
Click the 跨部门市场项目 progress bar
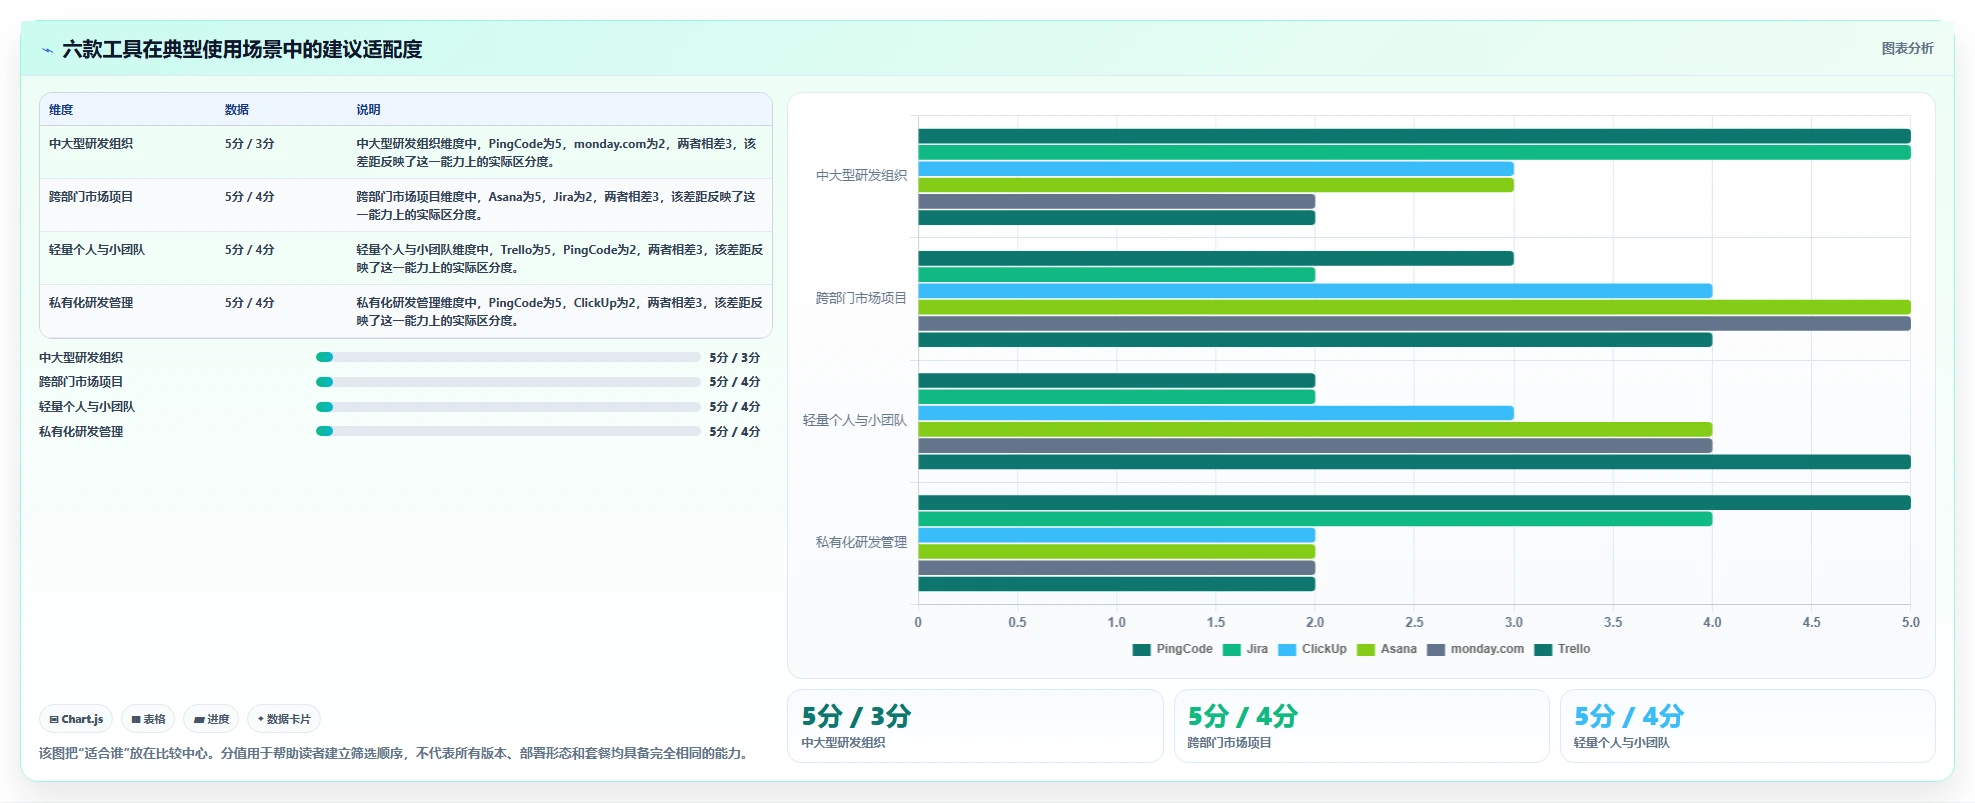[x=508, y=382]
